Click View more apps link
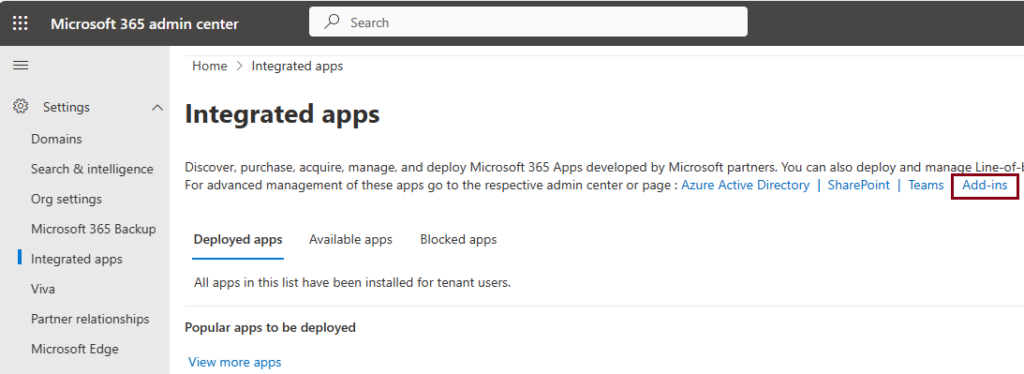This screenshot has width=1024, height=374. click(234, 362)
